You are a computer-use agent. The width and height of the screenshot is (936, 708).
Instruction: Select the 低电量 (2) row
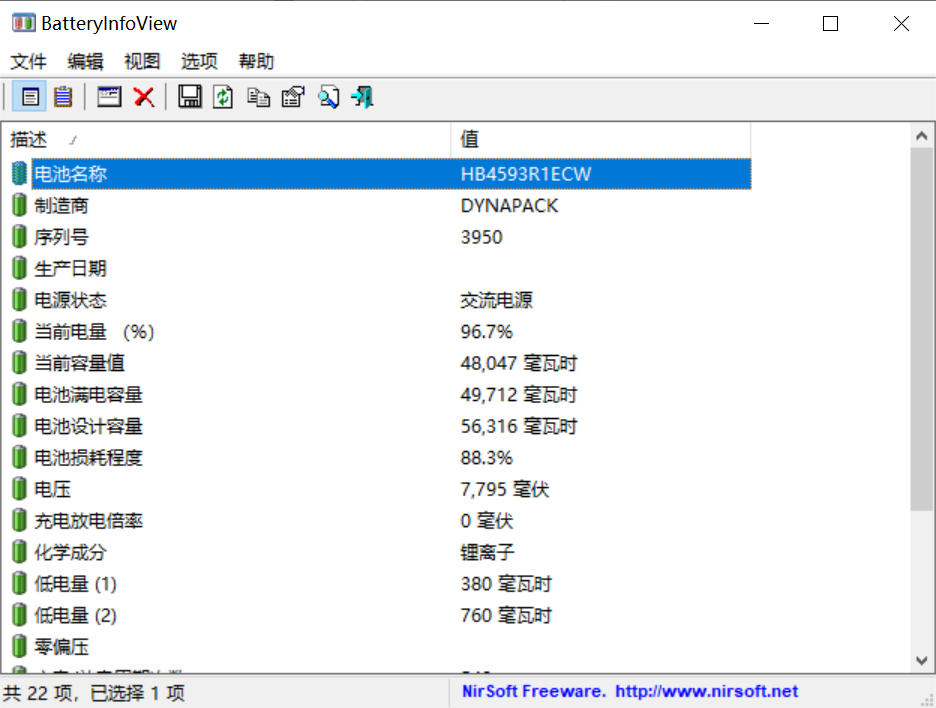tap(381, 615)
